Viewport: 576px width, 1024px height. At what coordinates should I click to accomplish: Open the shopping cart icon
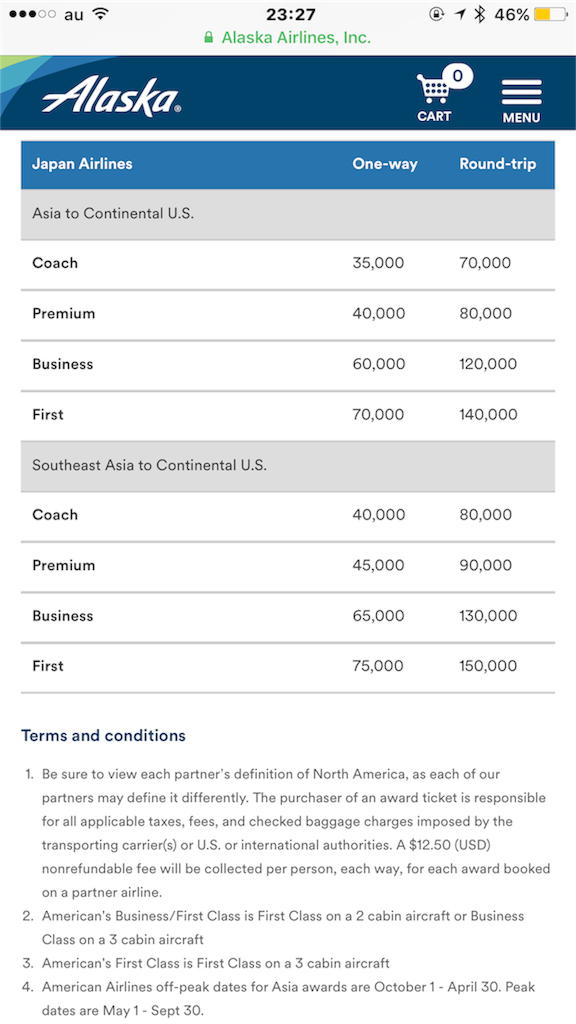coord(434,97)
